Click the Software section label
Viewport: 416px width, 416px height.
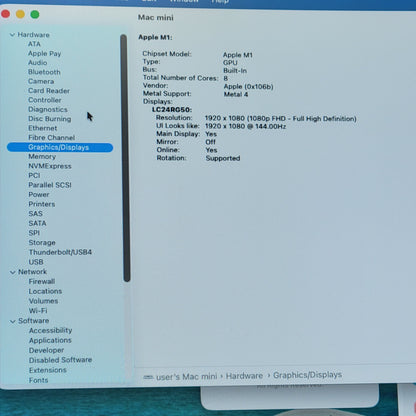34,321
